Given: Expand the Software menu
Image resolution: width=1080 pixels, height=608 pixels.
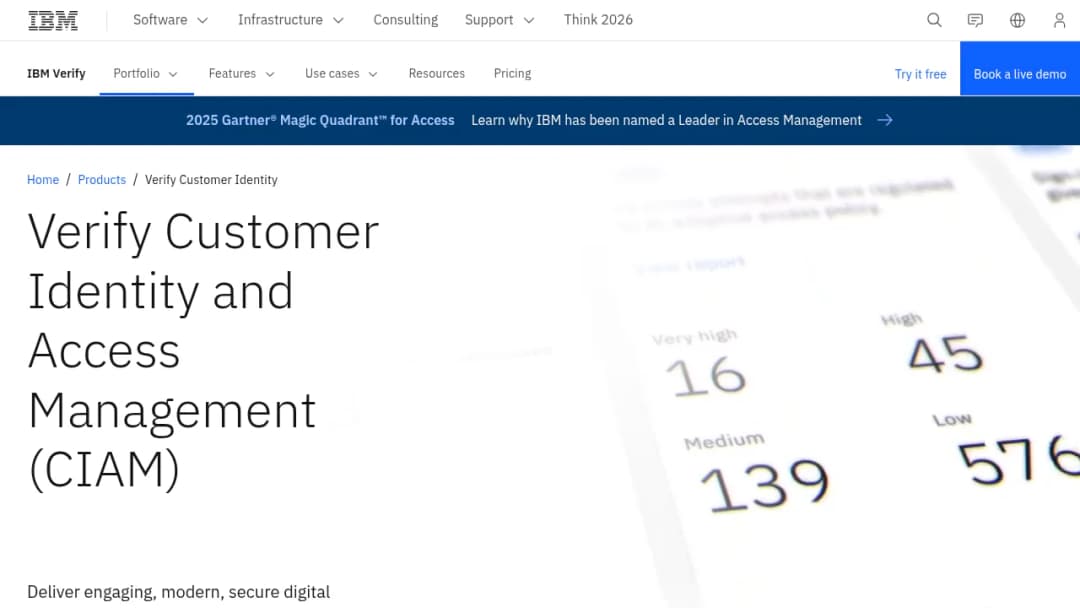Looking at the screenshot, I should [x=170, y=20].
